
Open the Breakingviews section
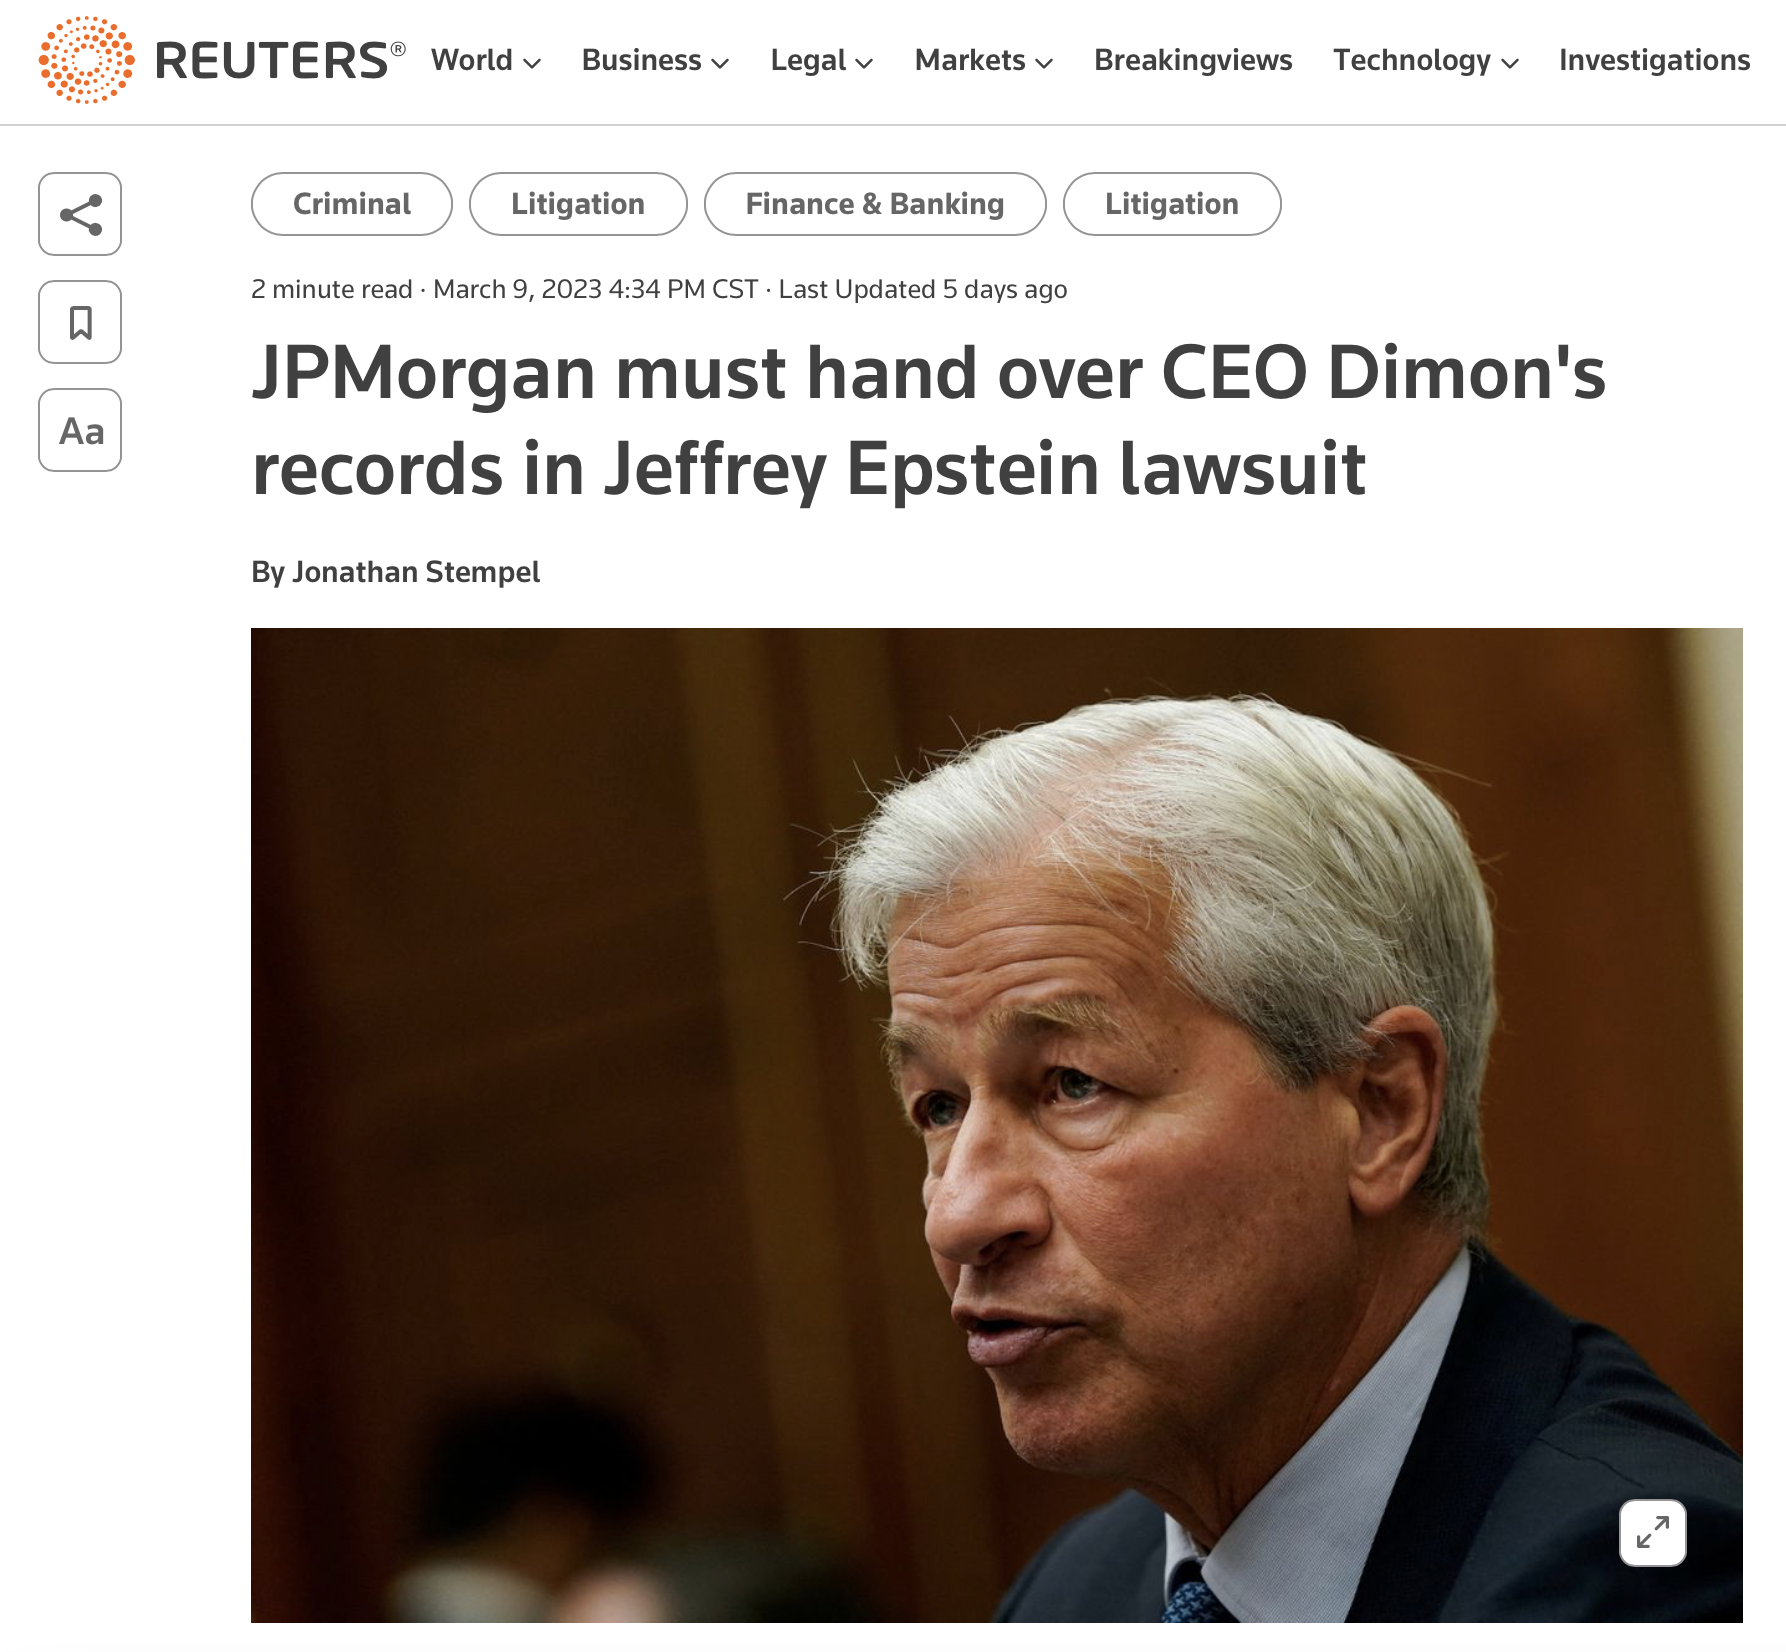[x=1193, y=60]
